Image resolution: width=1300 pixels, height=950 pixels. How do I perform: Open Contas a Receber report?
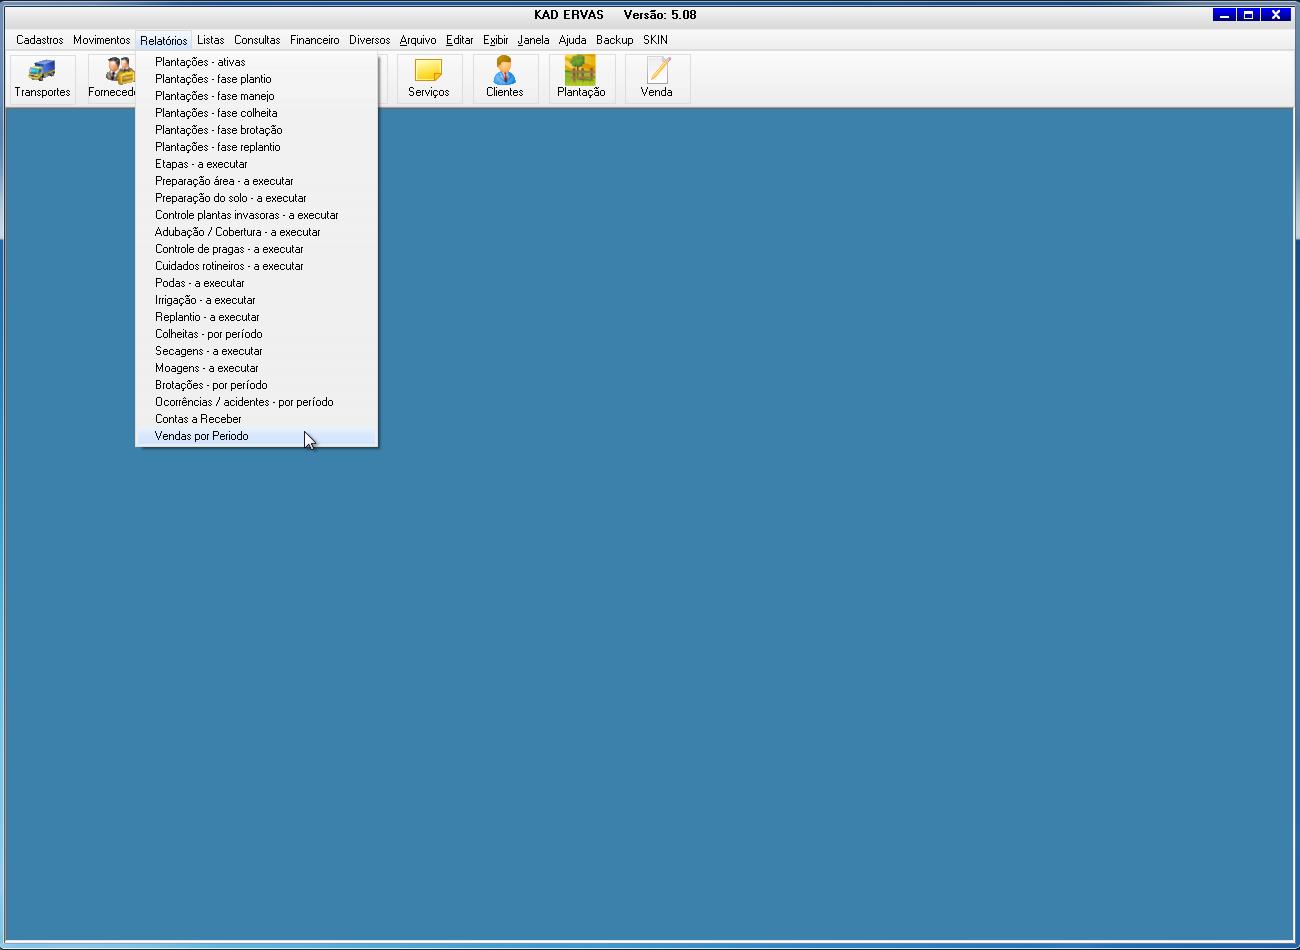point(257,419)
